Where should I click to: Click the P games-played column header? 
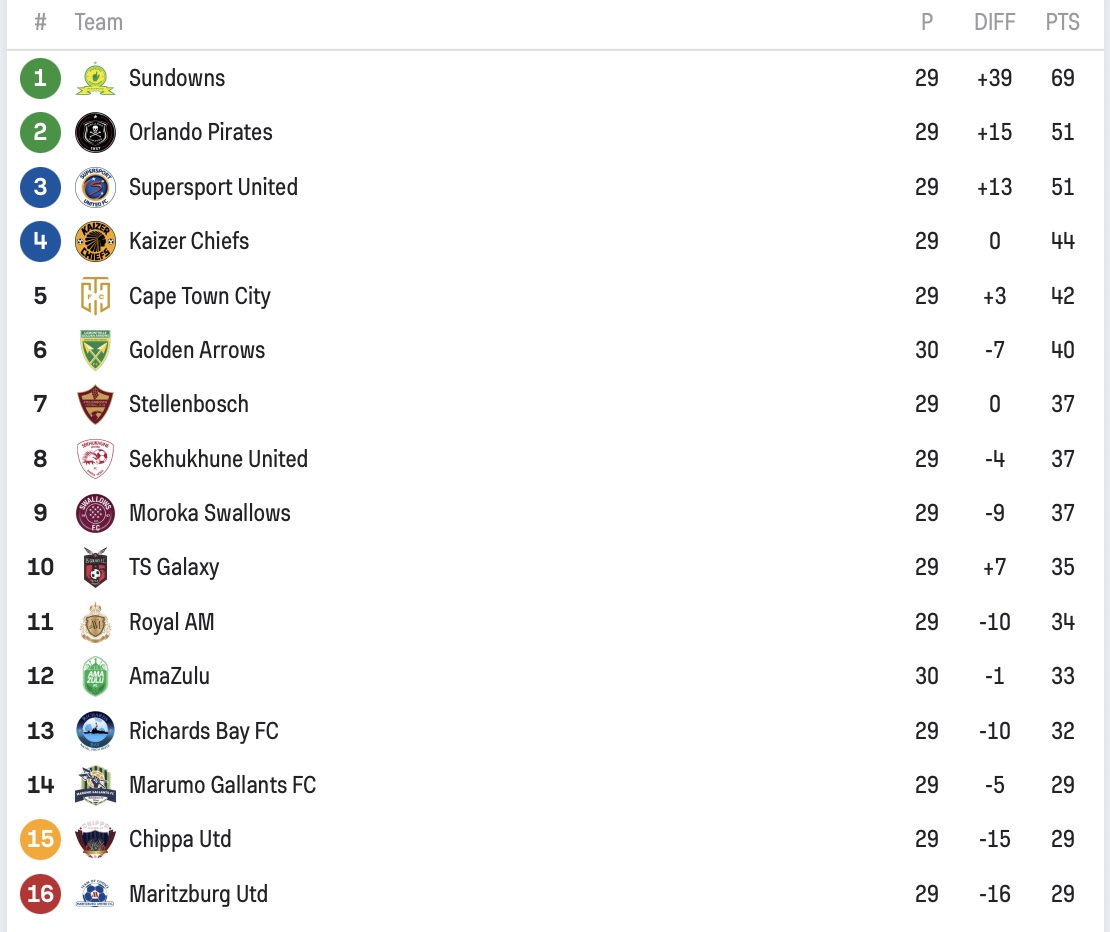(927, 22)
